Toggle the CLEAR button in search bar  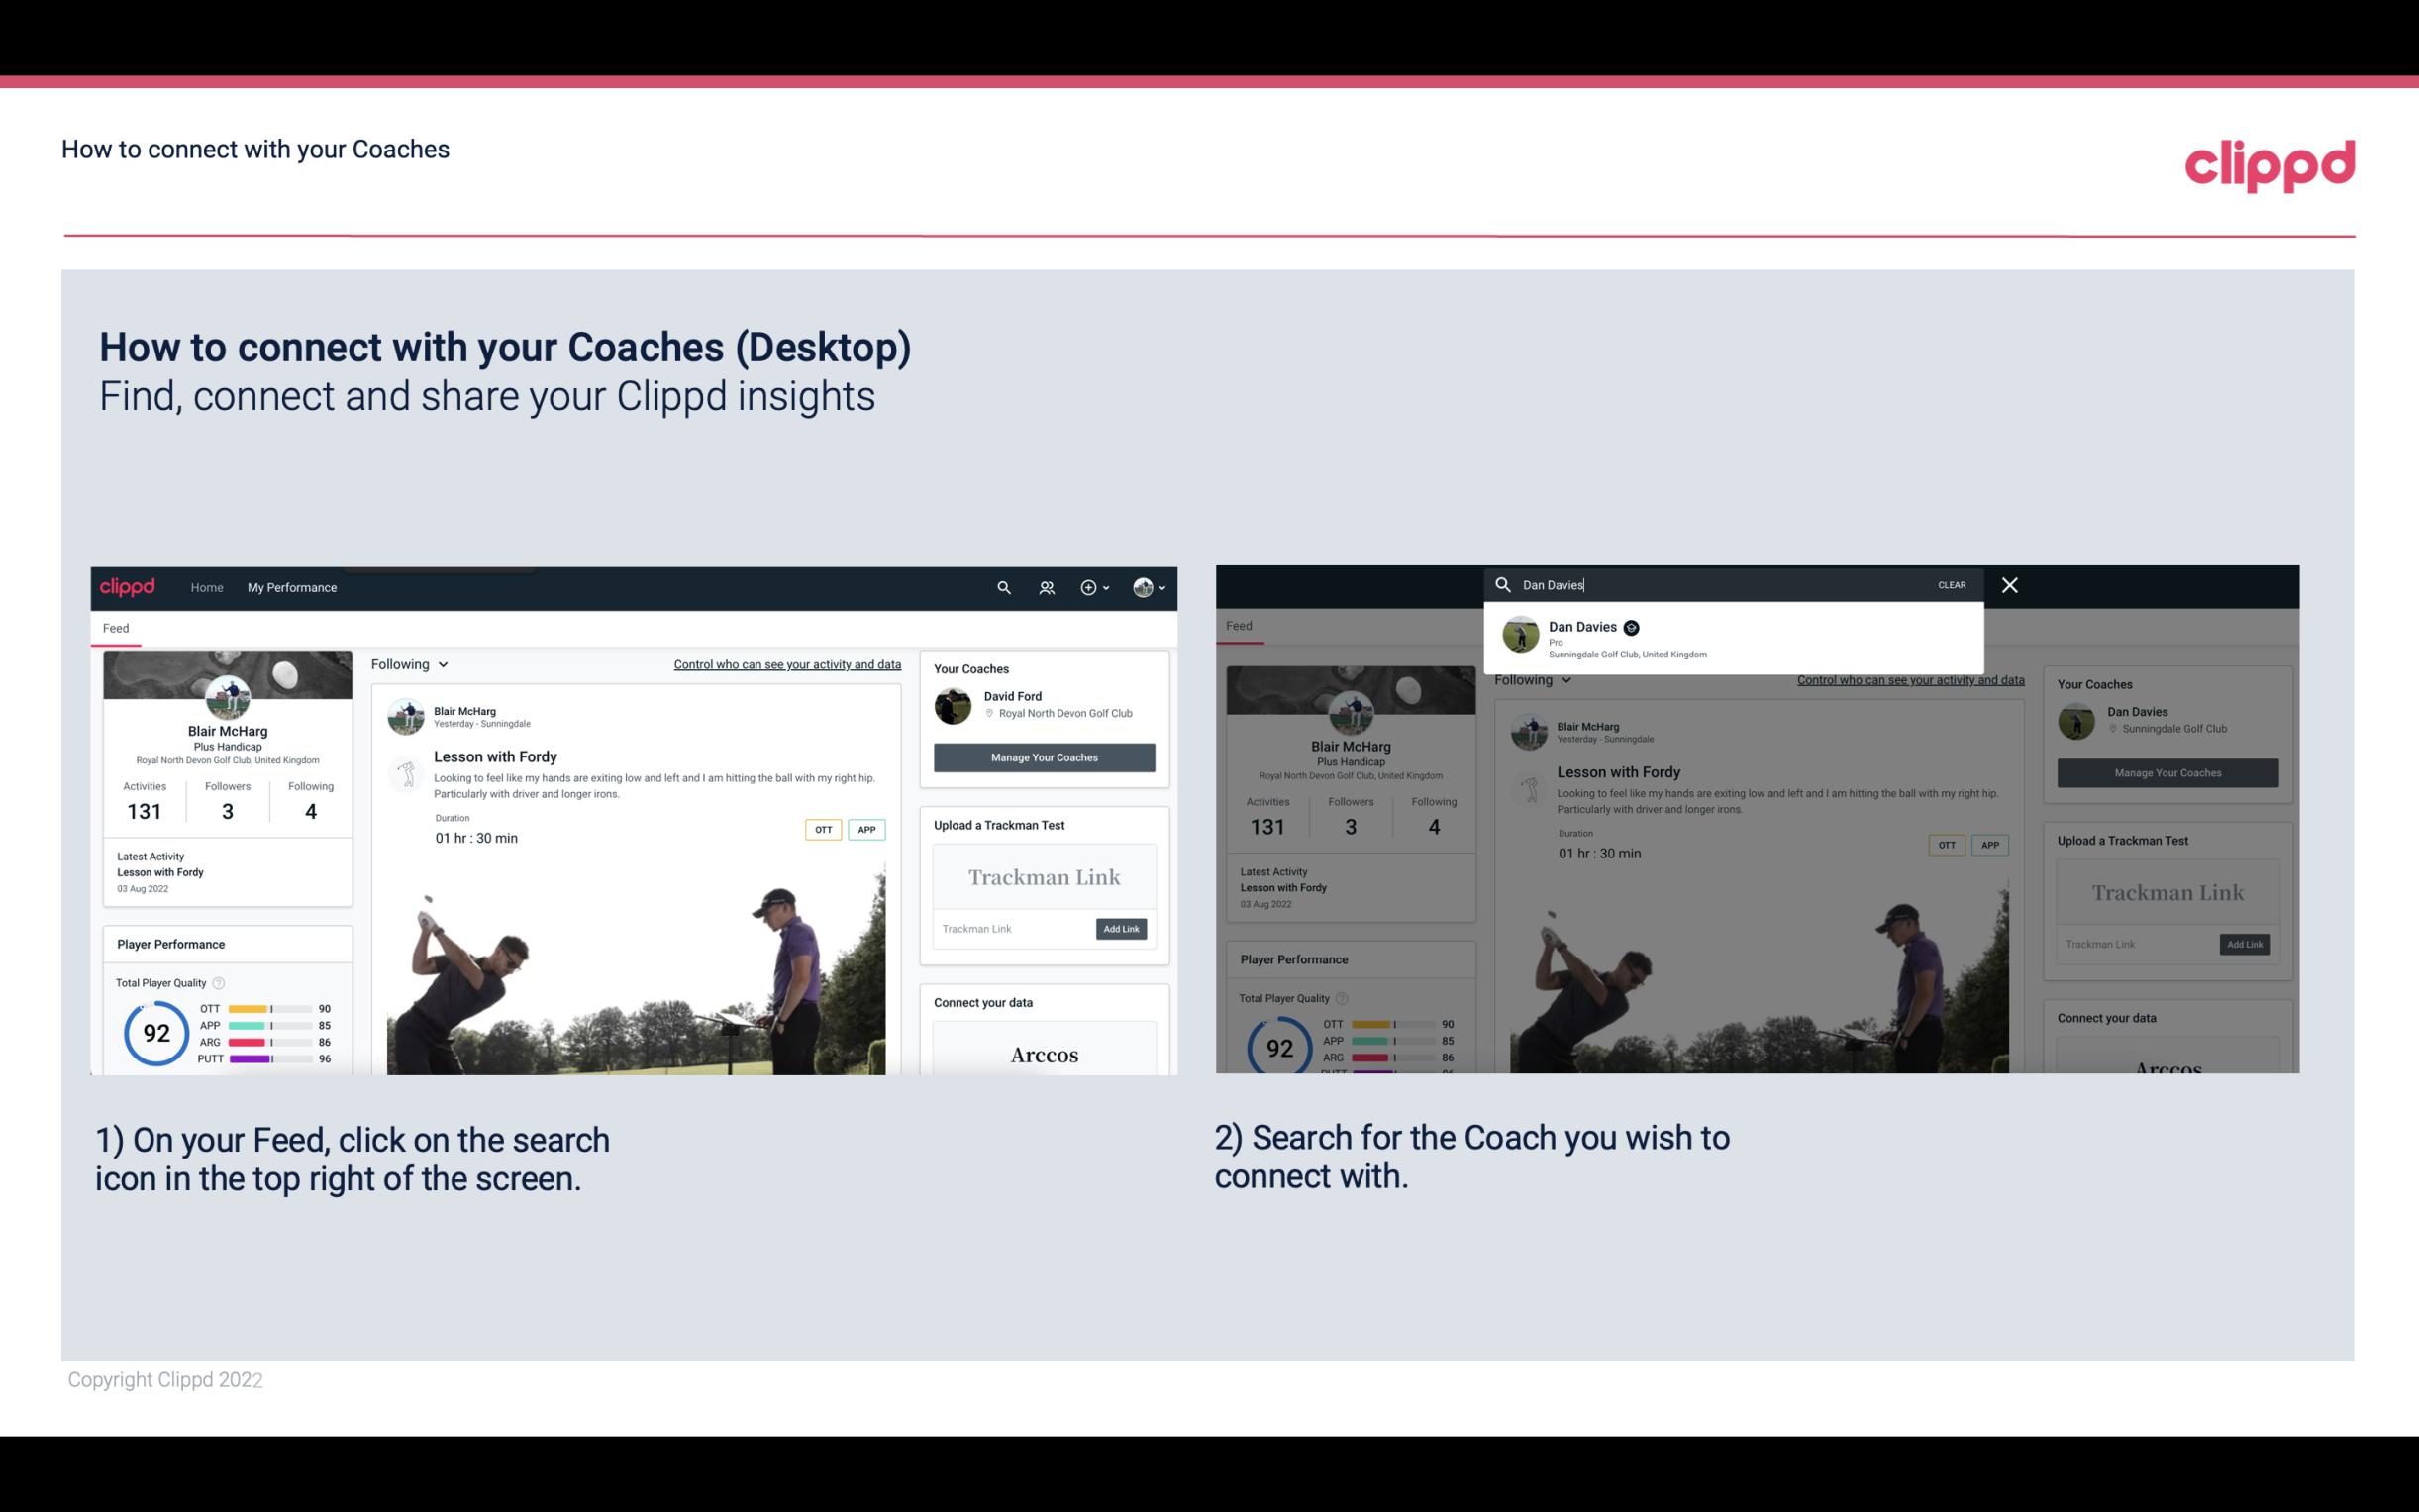click(x=1953, y=583)
